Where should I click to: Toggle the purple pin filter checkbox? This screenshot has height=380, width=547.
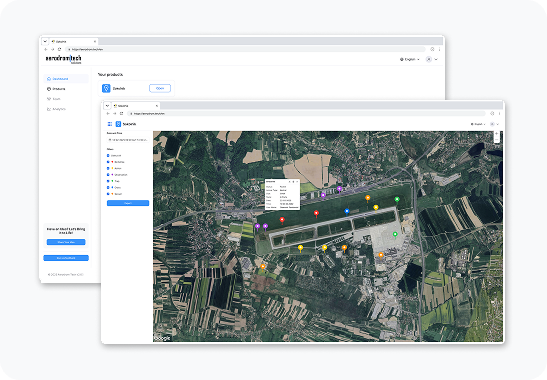coord(108,174)
